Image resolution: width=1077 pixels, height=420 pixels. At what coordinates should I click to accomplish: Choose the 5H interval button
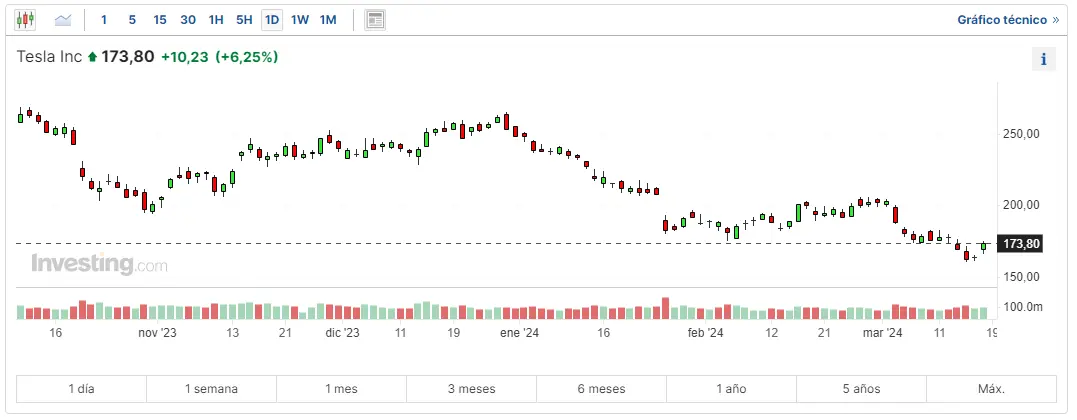[x=244, y=19]
